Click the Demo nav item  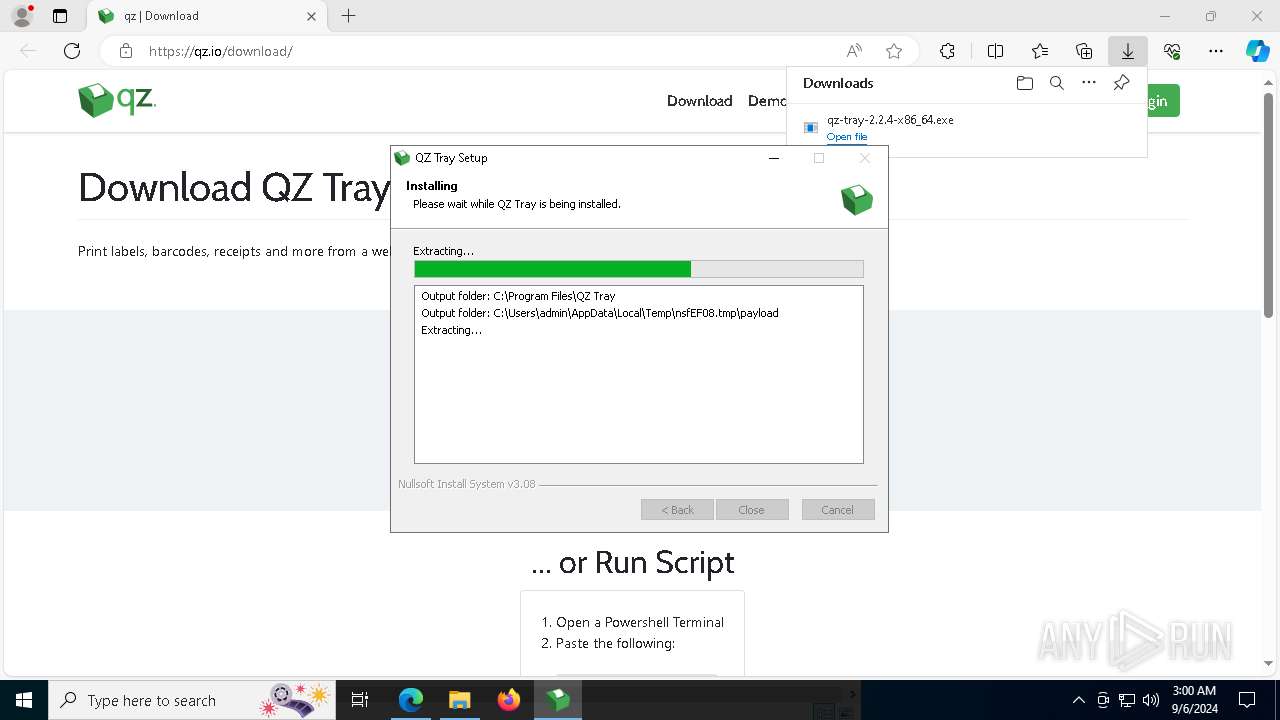coord(767,101)
